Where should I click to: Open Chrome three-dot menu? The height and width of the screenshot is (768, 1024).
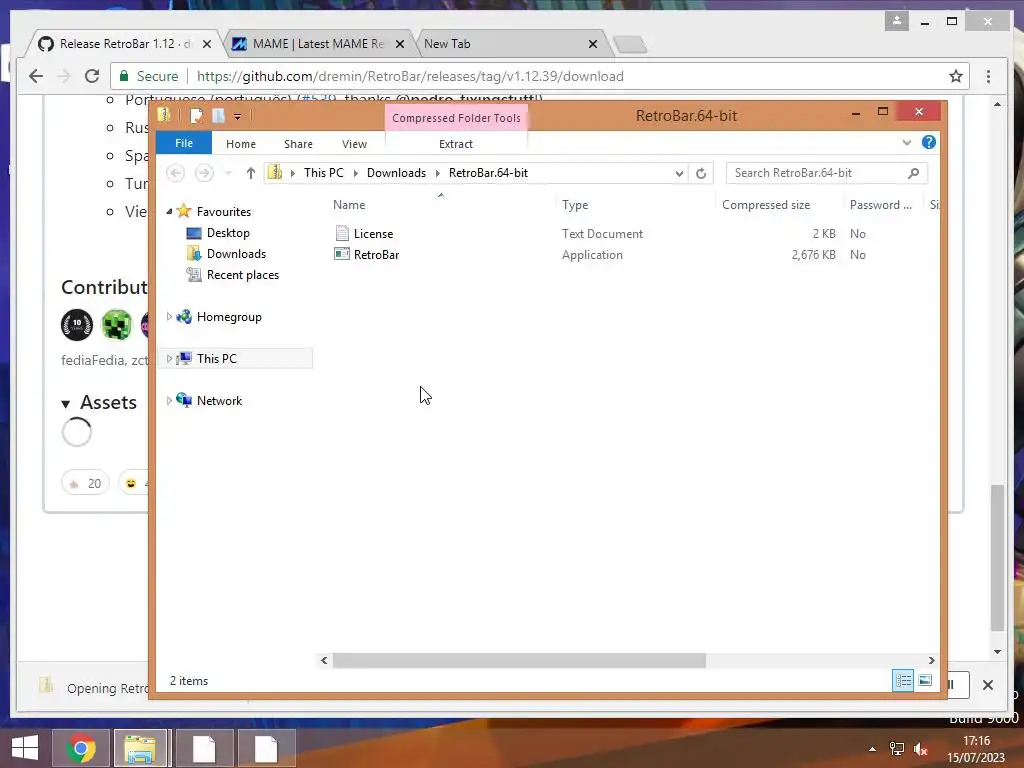(988, 76)
